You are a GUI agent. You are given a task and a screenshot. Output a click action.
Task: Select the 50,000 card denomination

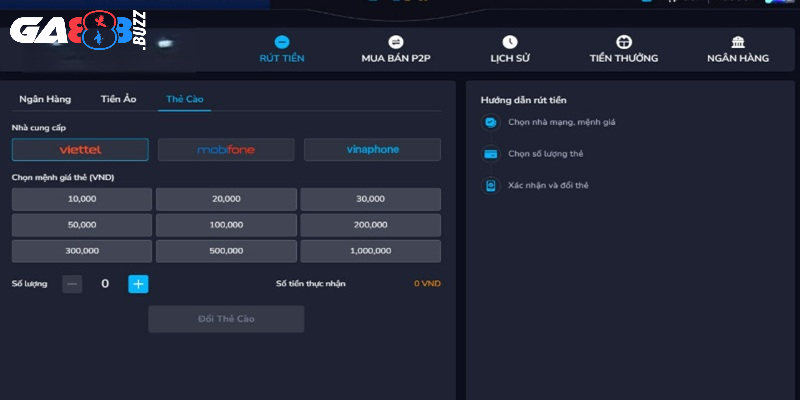coord(82,225)
